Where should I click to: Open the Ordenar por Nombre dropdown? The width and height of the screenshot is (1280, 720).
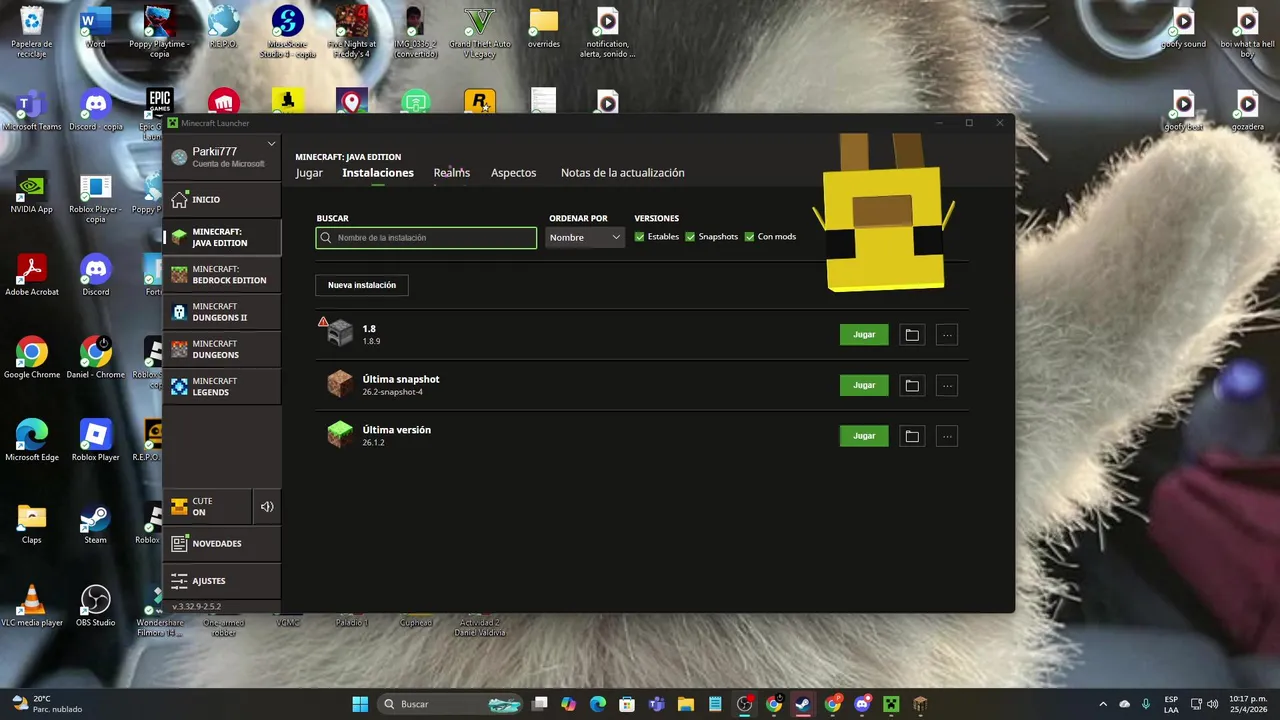(x=585, y=237)
